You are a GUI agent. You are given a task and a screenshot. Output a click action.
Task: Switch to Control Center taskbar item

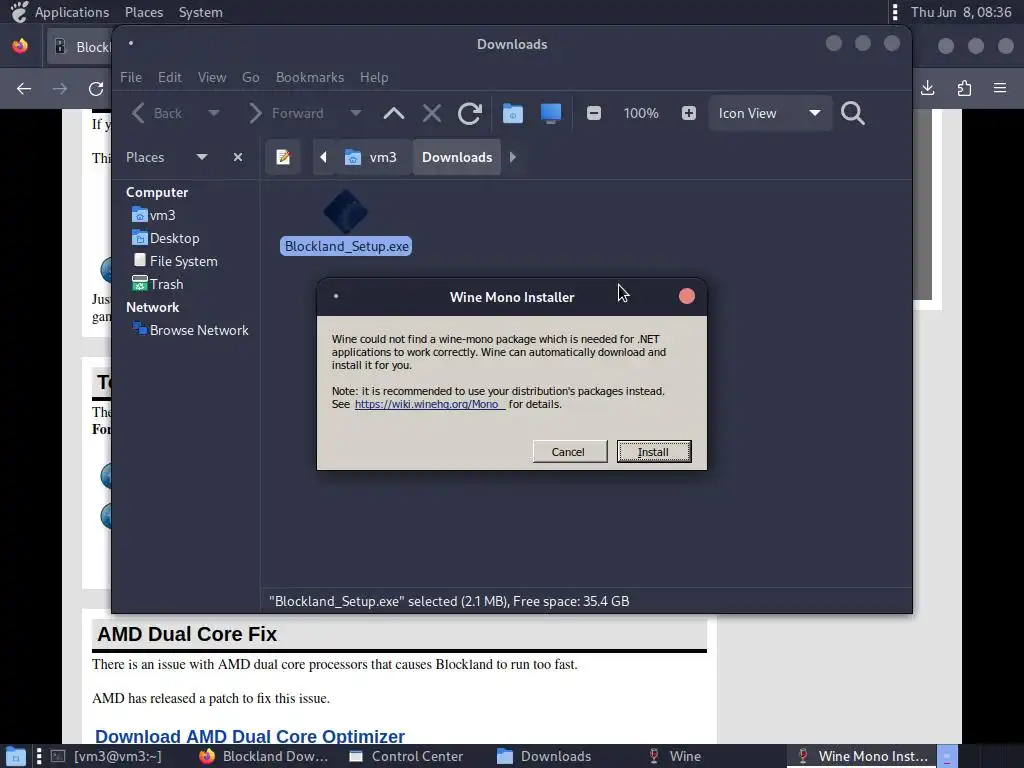[x=406, y=756]
